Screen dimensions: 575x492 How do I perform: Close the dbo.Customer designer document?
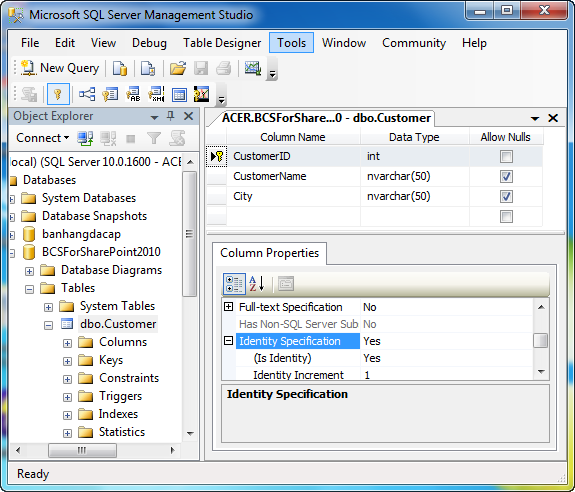pos(553,118)
